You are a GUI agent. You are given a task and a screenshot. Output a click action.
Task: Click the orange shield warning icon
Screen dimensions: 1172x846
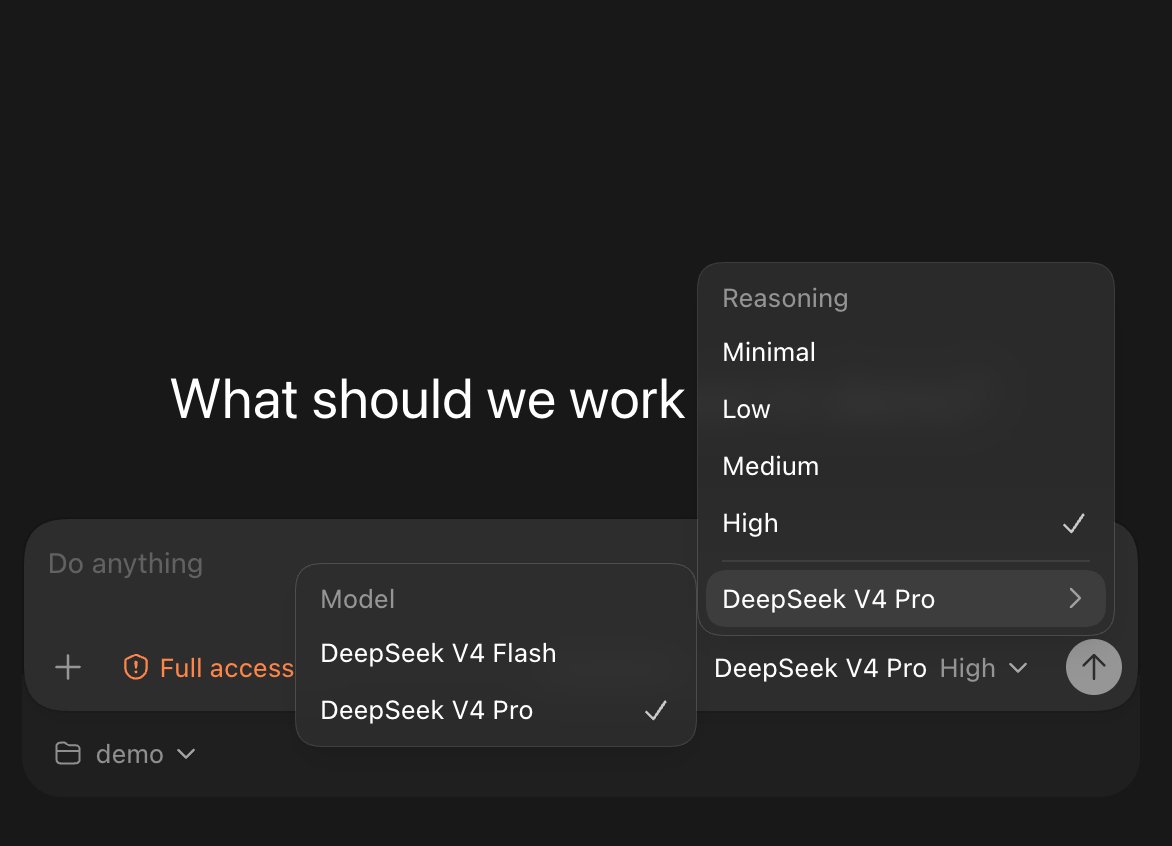135,667
